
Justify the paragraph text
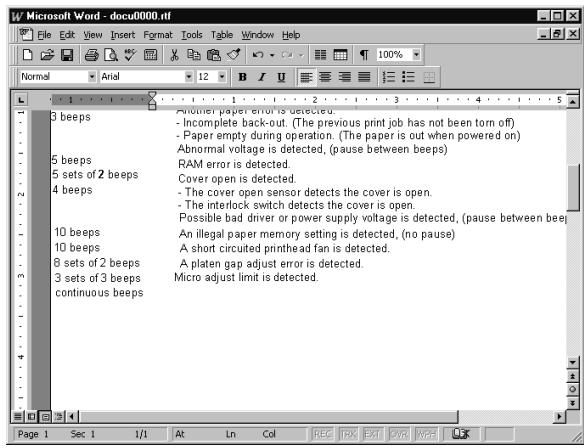(364, 77)
